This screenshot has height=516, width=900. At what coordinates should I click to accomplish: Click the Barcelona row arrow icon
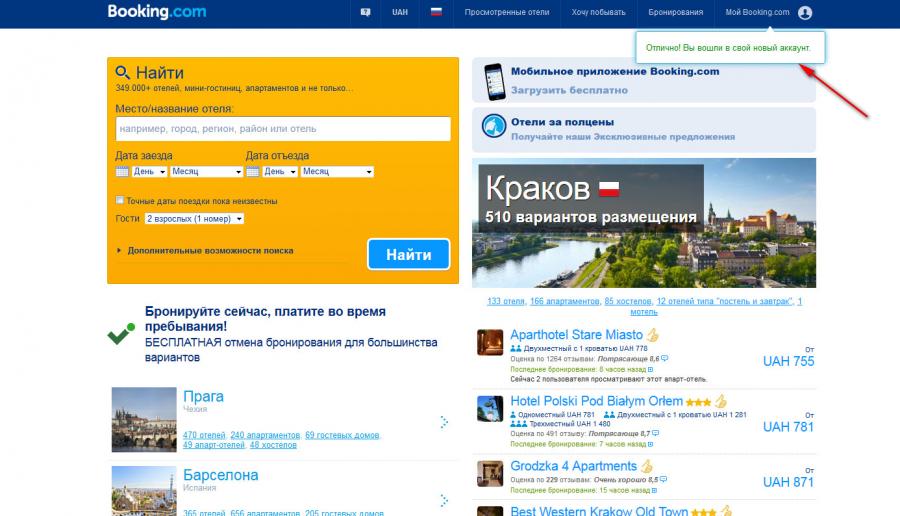point(444,501)
